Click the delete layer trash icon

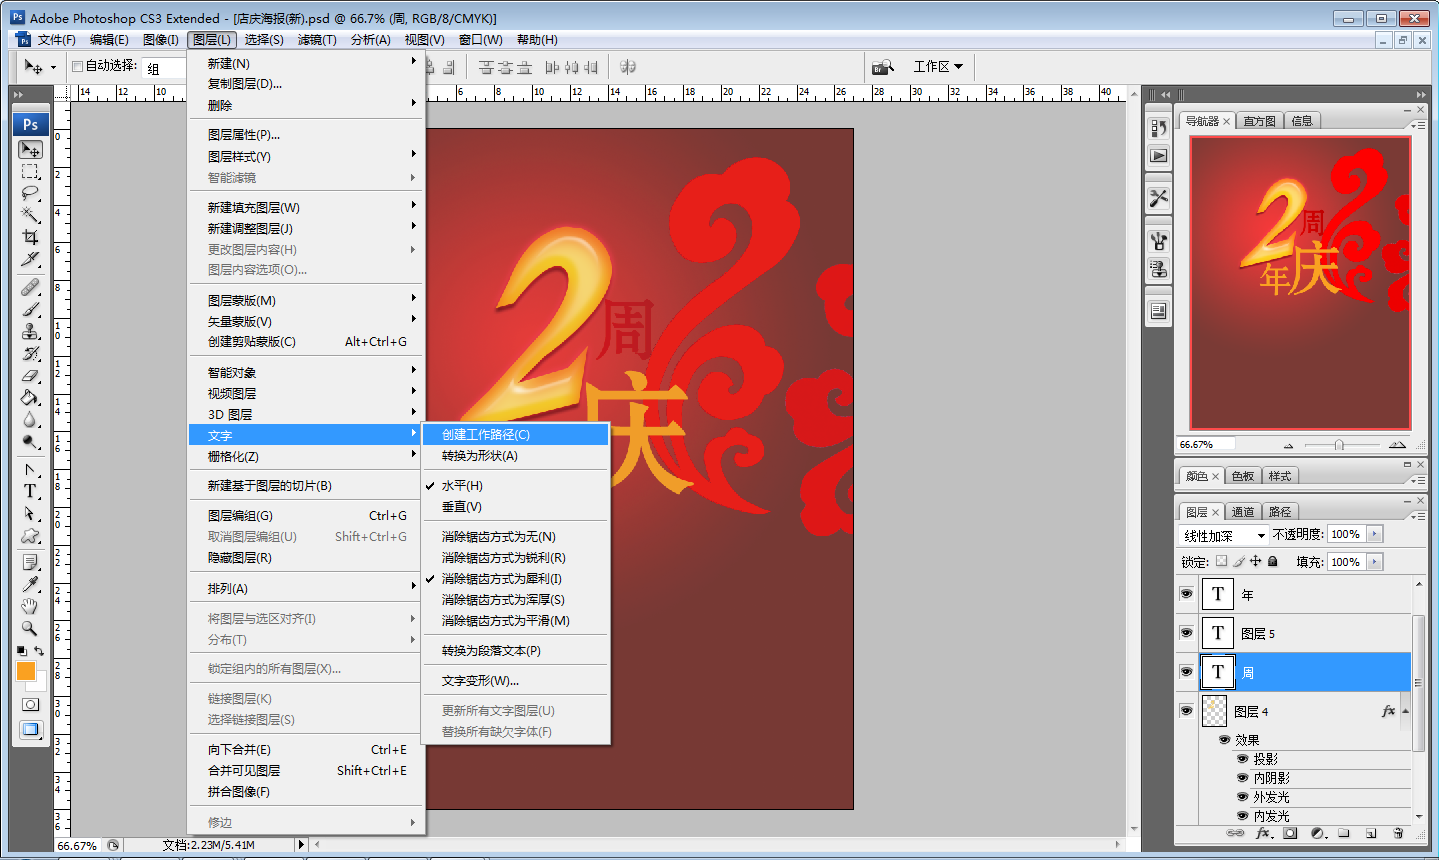click(x=1398, y=832)
